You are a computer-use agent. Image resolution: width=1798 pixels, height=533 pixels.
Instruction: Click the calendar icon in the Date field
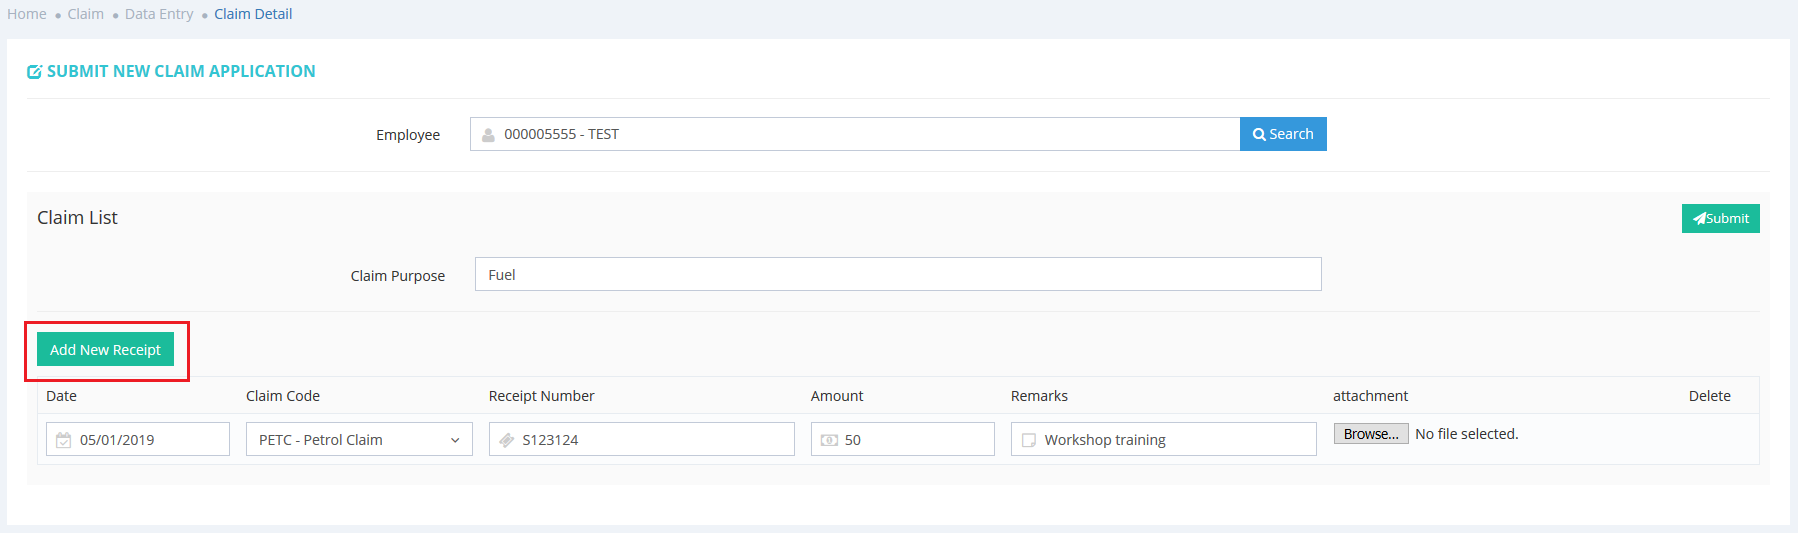(x=64, y=440)
